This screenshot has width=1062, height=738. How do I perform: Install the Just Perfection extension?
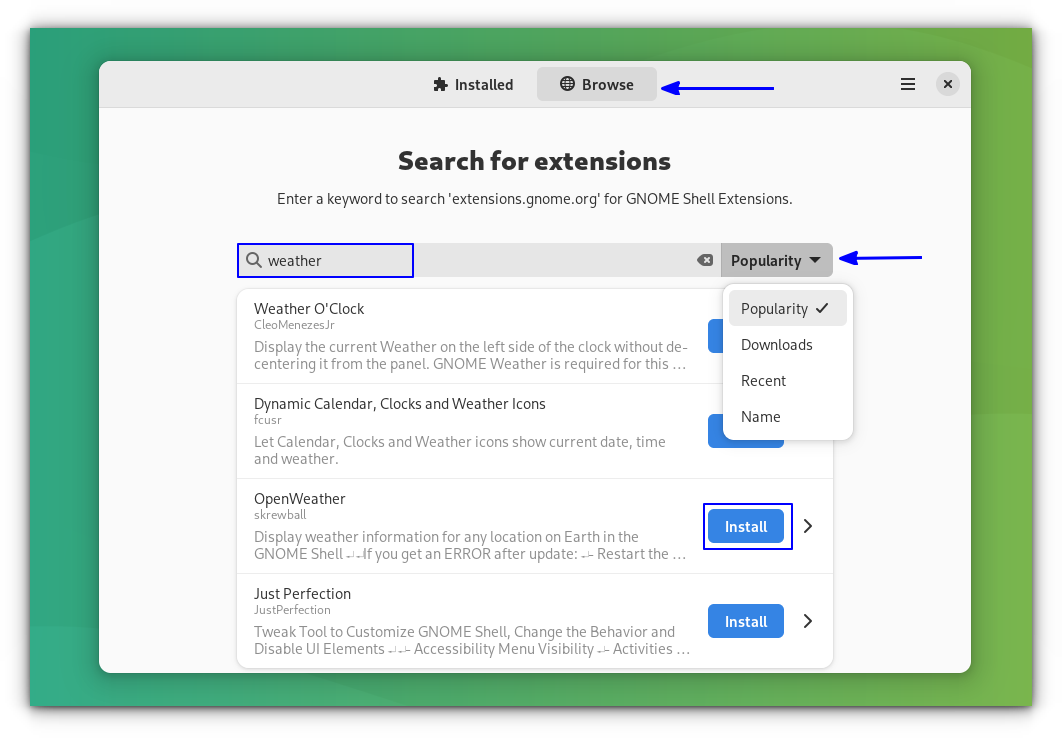(x=745, y=620)
